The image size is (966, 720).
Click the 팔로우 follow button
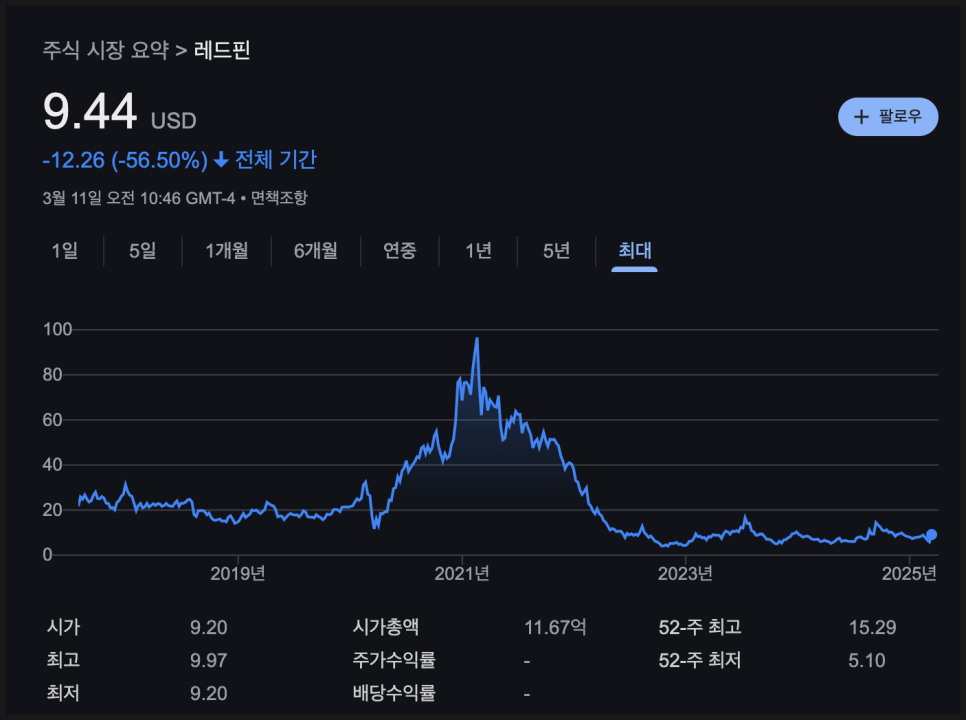pyautogui.click(x=888, y=116)
